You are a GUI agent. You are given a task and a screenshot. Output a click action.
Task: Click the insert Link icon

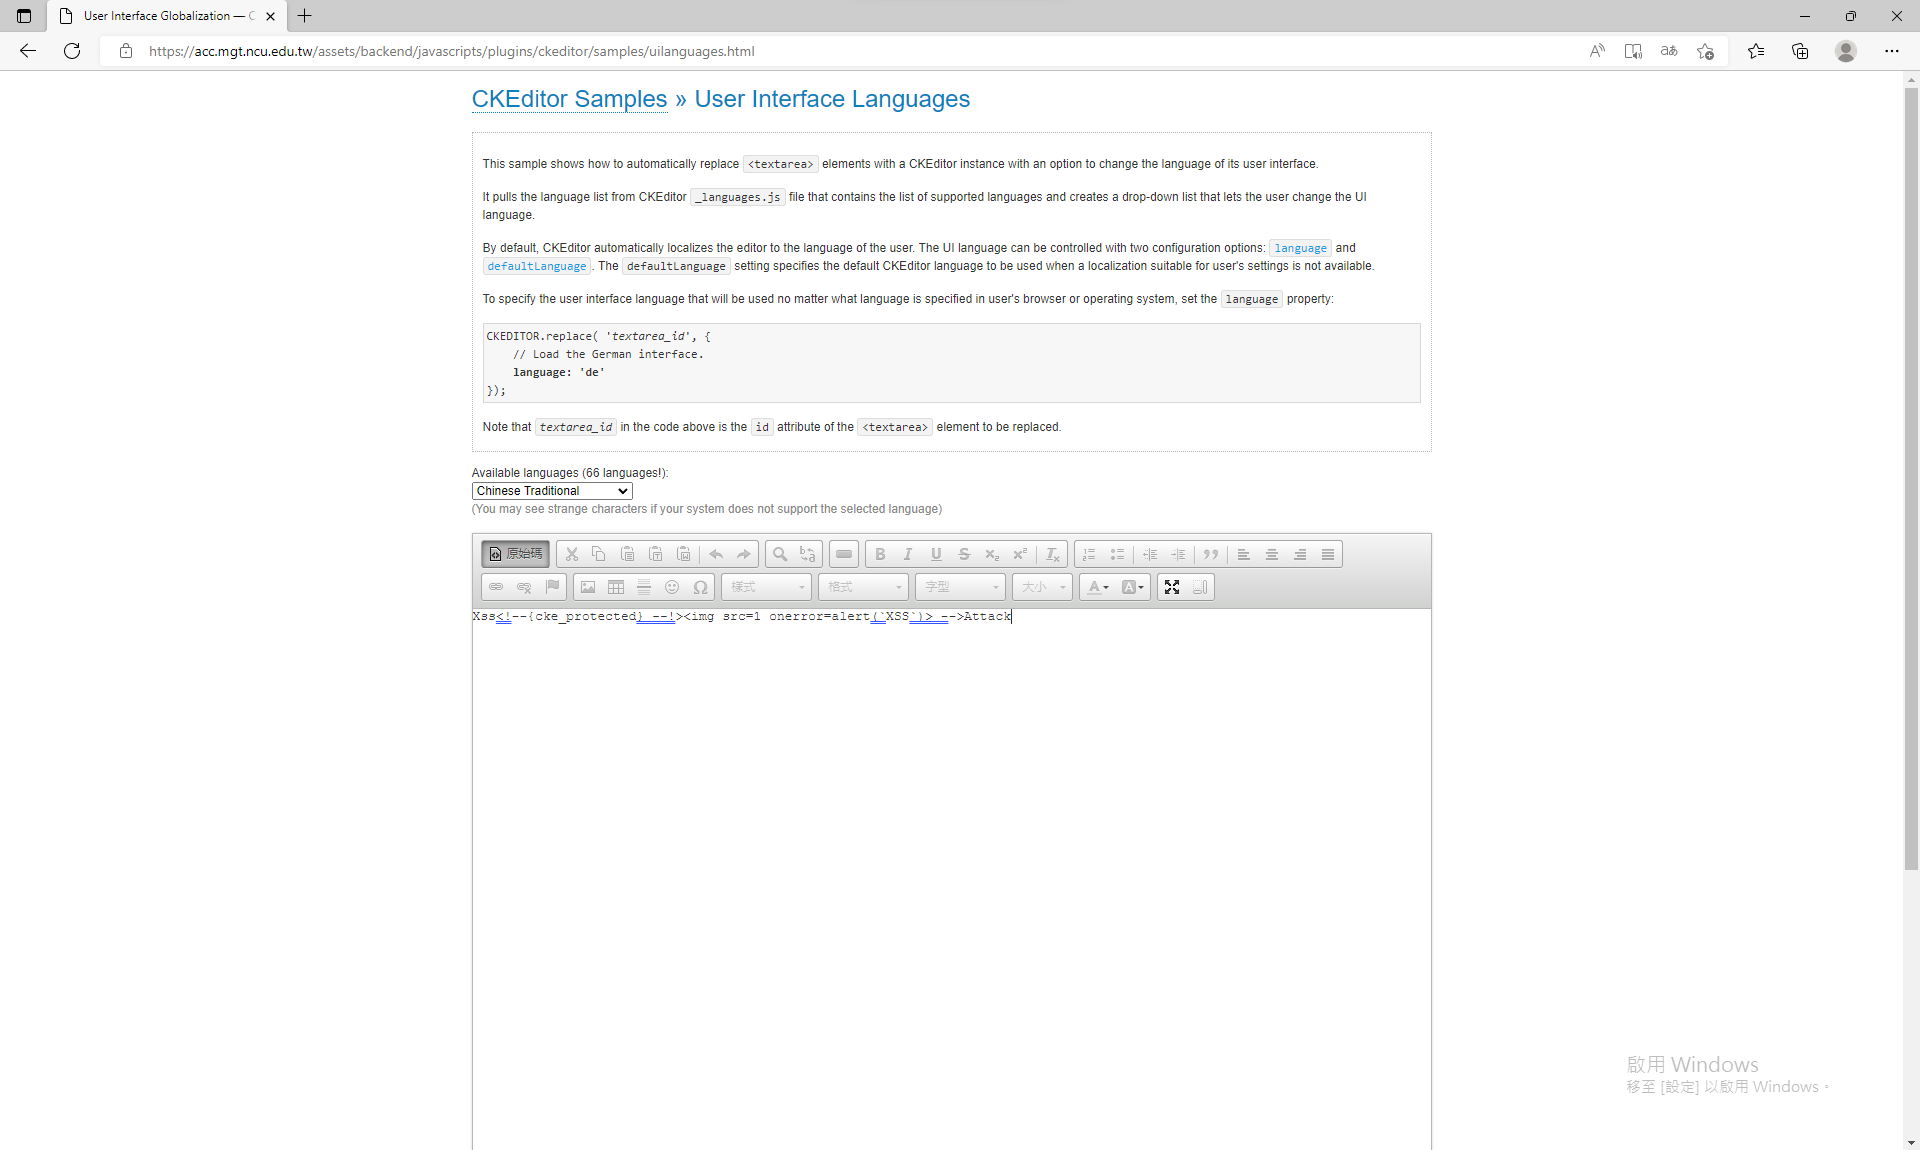tap(496, 587)
